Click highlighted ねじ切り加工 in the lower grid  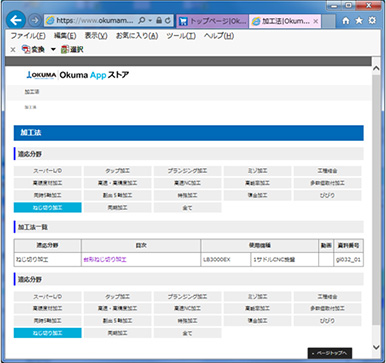[47, 333]
